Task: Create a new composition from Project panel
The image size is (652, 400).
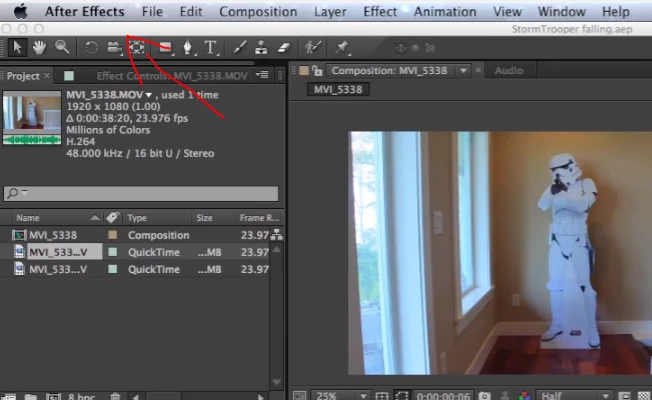Action: [53, 397]
